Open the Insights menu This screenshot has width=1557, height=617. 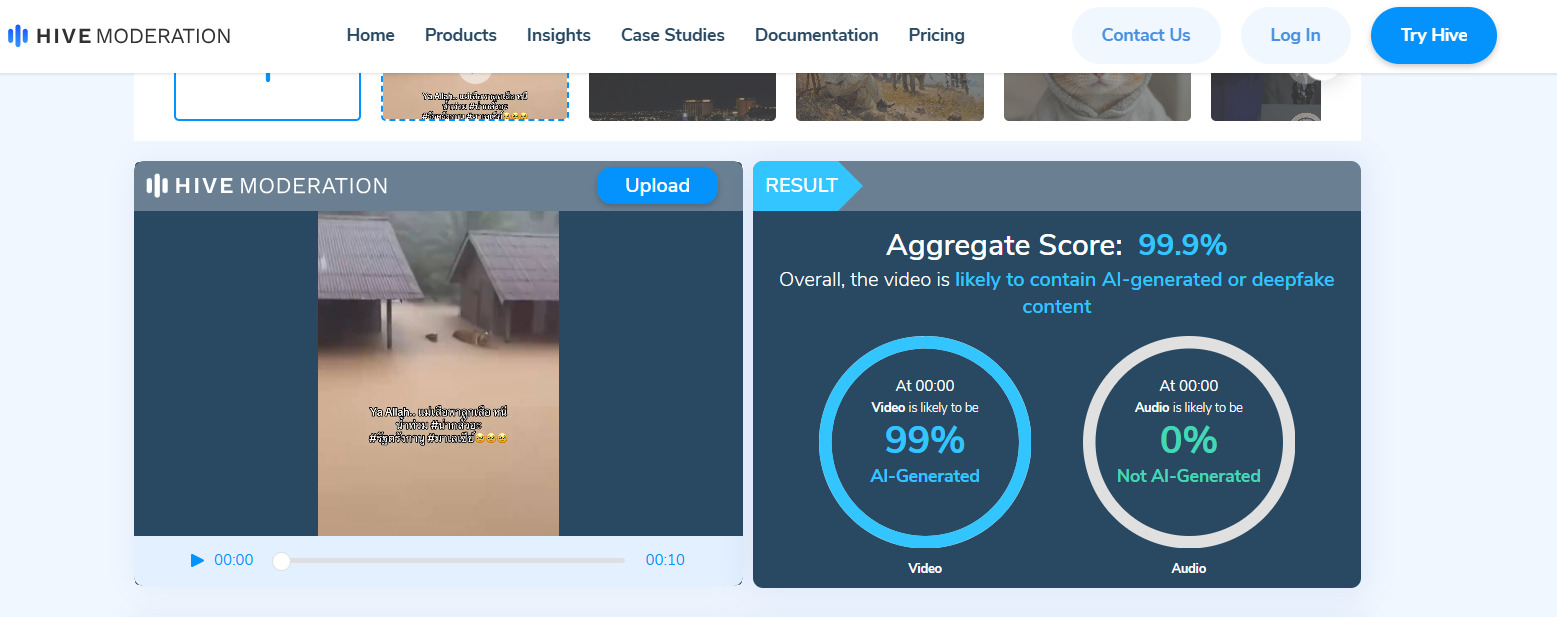[558, 35]
